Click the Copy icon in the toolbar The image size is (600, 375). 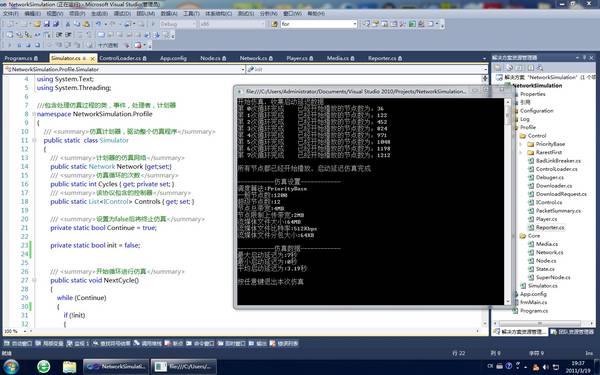(x=77, y=24)
